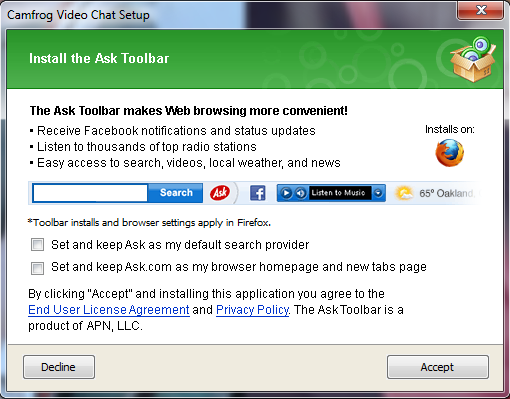Click the Facebook icon in toolbar preview

258,193
